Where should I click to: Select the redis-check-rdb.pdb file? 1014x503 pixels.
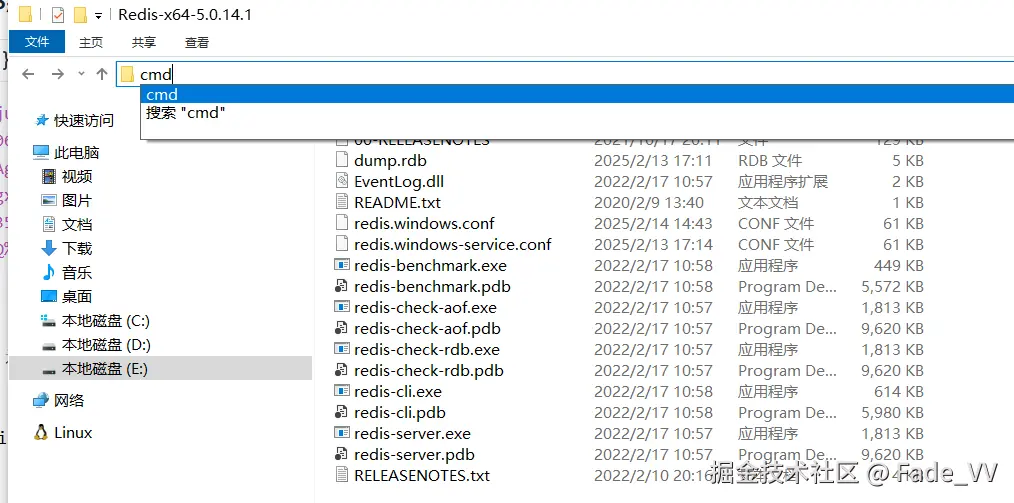[429, 370]
